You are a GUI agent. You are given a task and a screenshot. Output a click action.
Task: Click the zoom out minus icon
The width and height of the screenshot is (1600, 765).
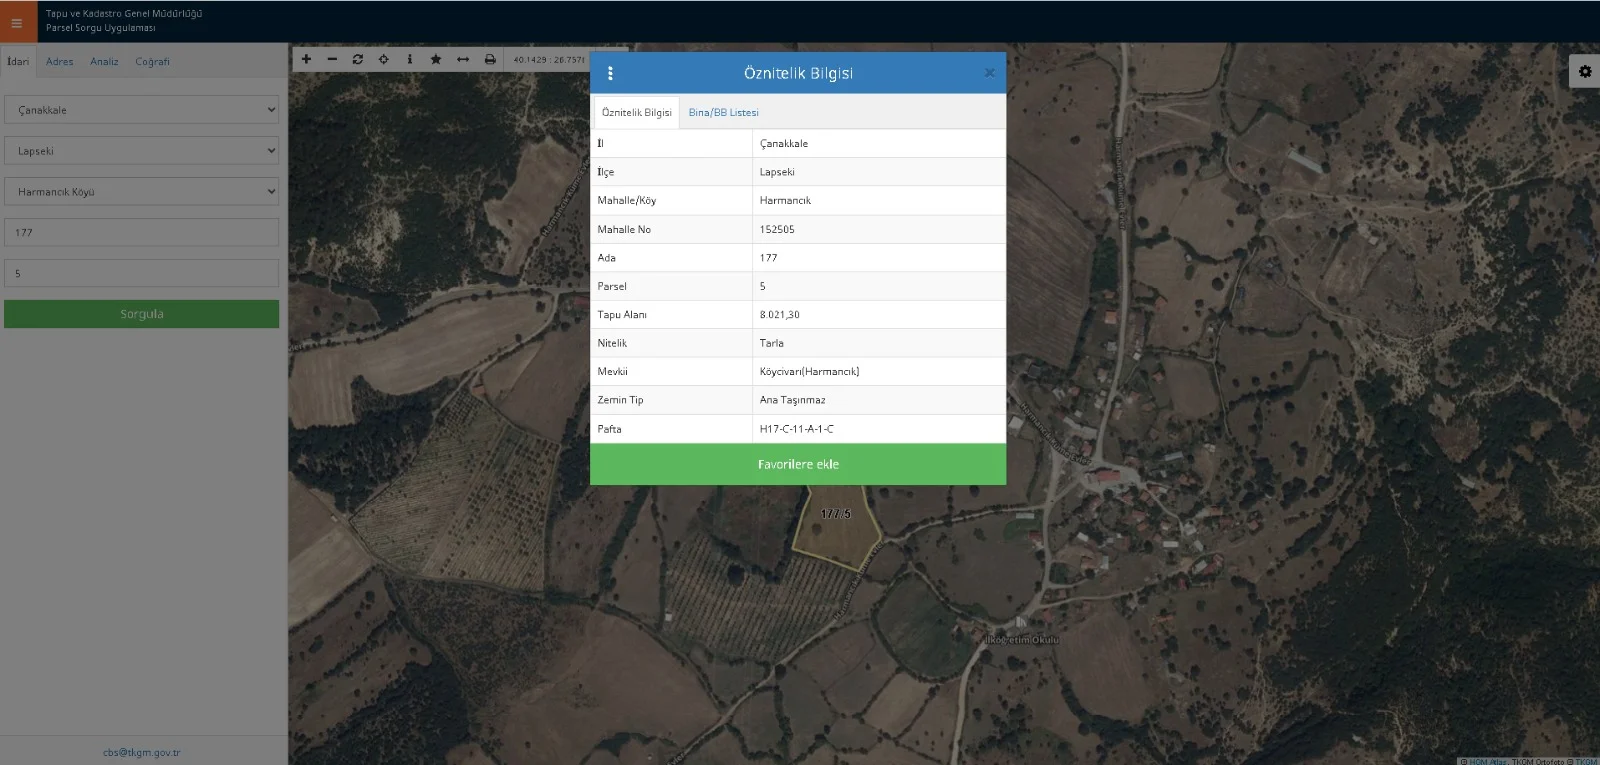coord(332,59)
